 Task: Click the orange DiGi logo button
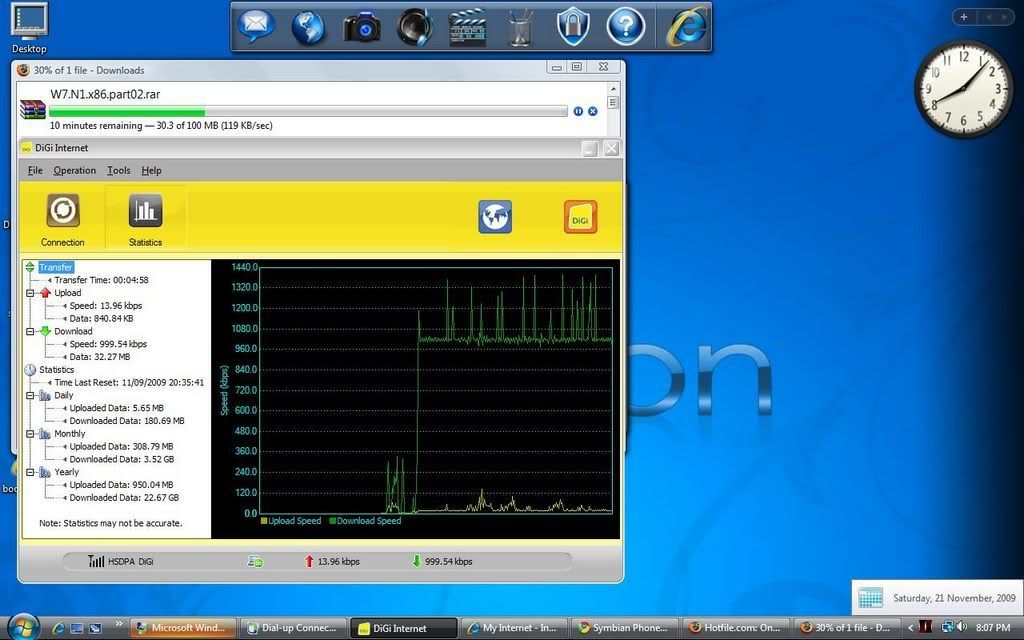pyautogui.click(x=581, y=217)
